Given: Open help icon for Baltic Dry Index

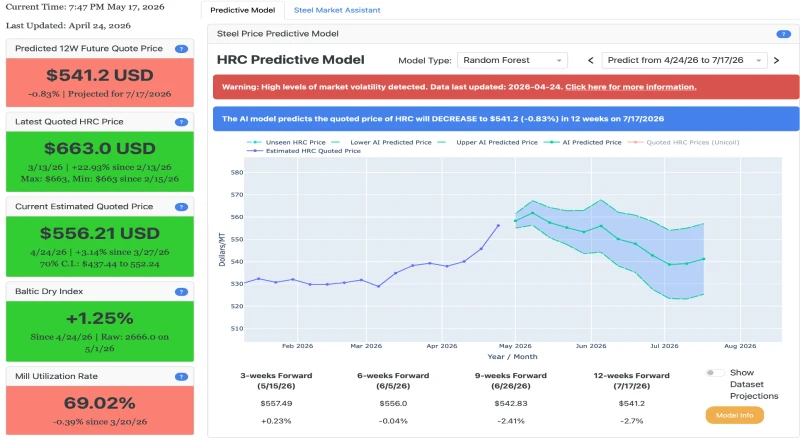Looking at the screenshot, I should [x=181, y=292].
